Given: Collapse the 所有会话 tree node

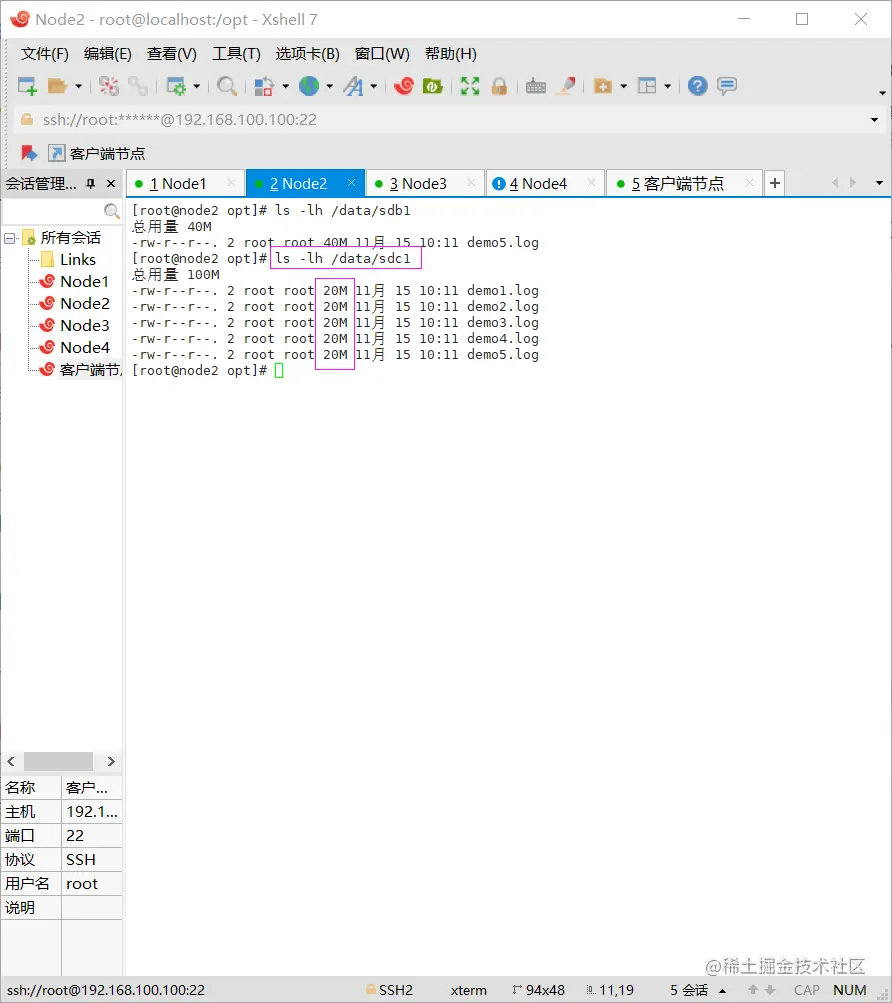Looking at the screenshot, I should pyautogui.click(x=10, y=238).
